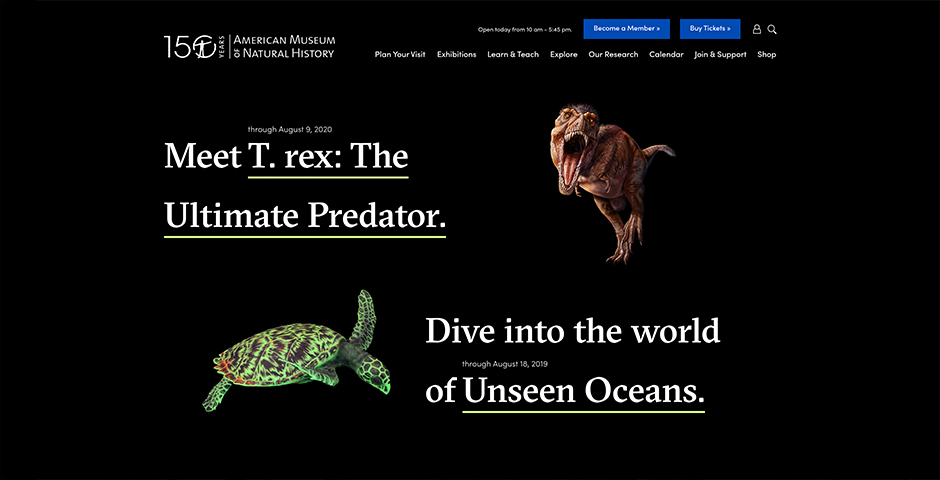Viewport: 940px width, 480px height.
Task: Open Learn & Teach menu
Action: [x=513, y=55]
